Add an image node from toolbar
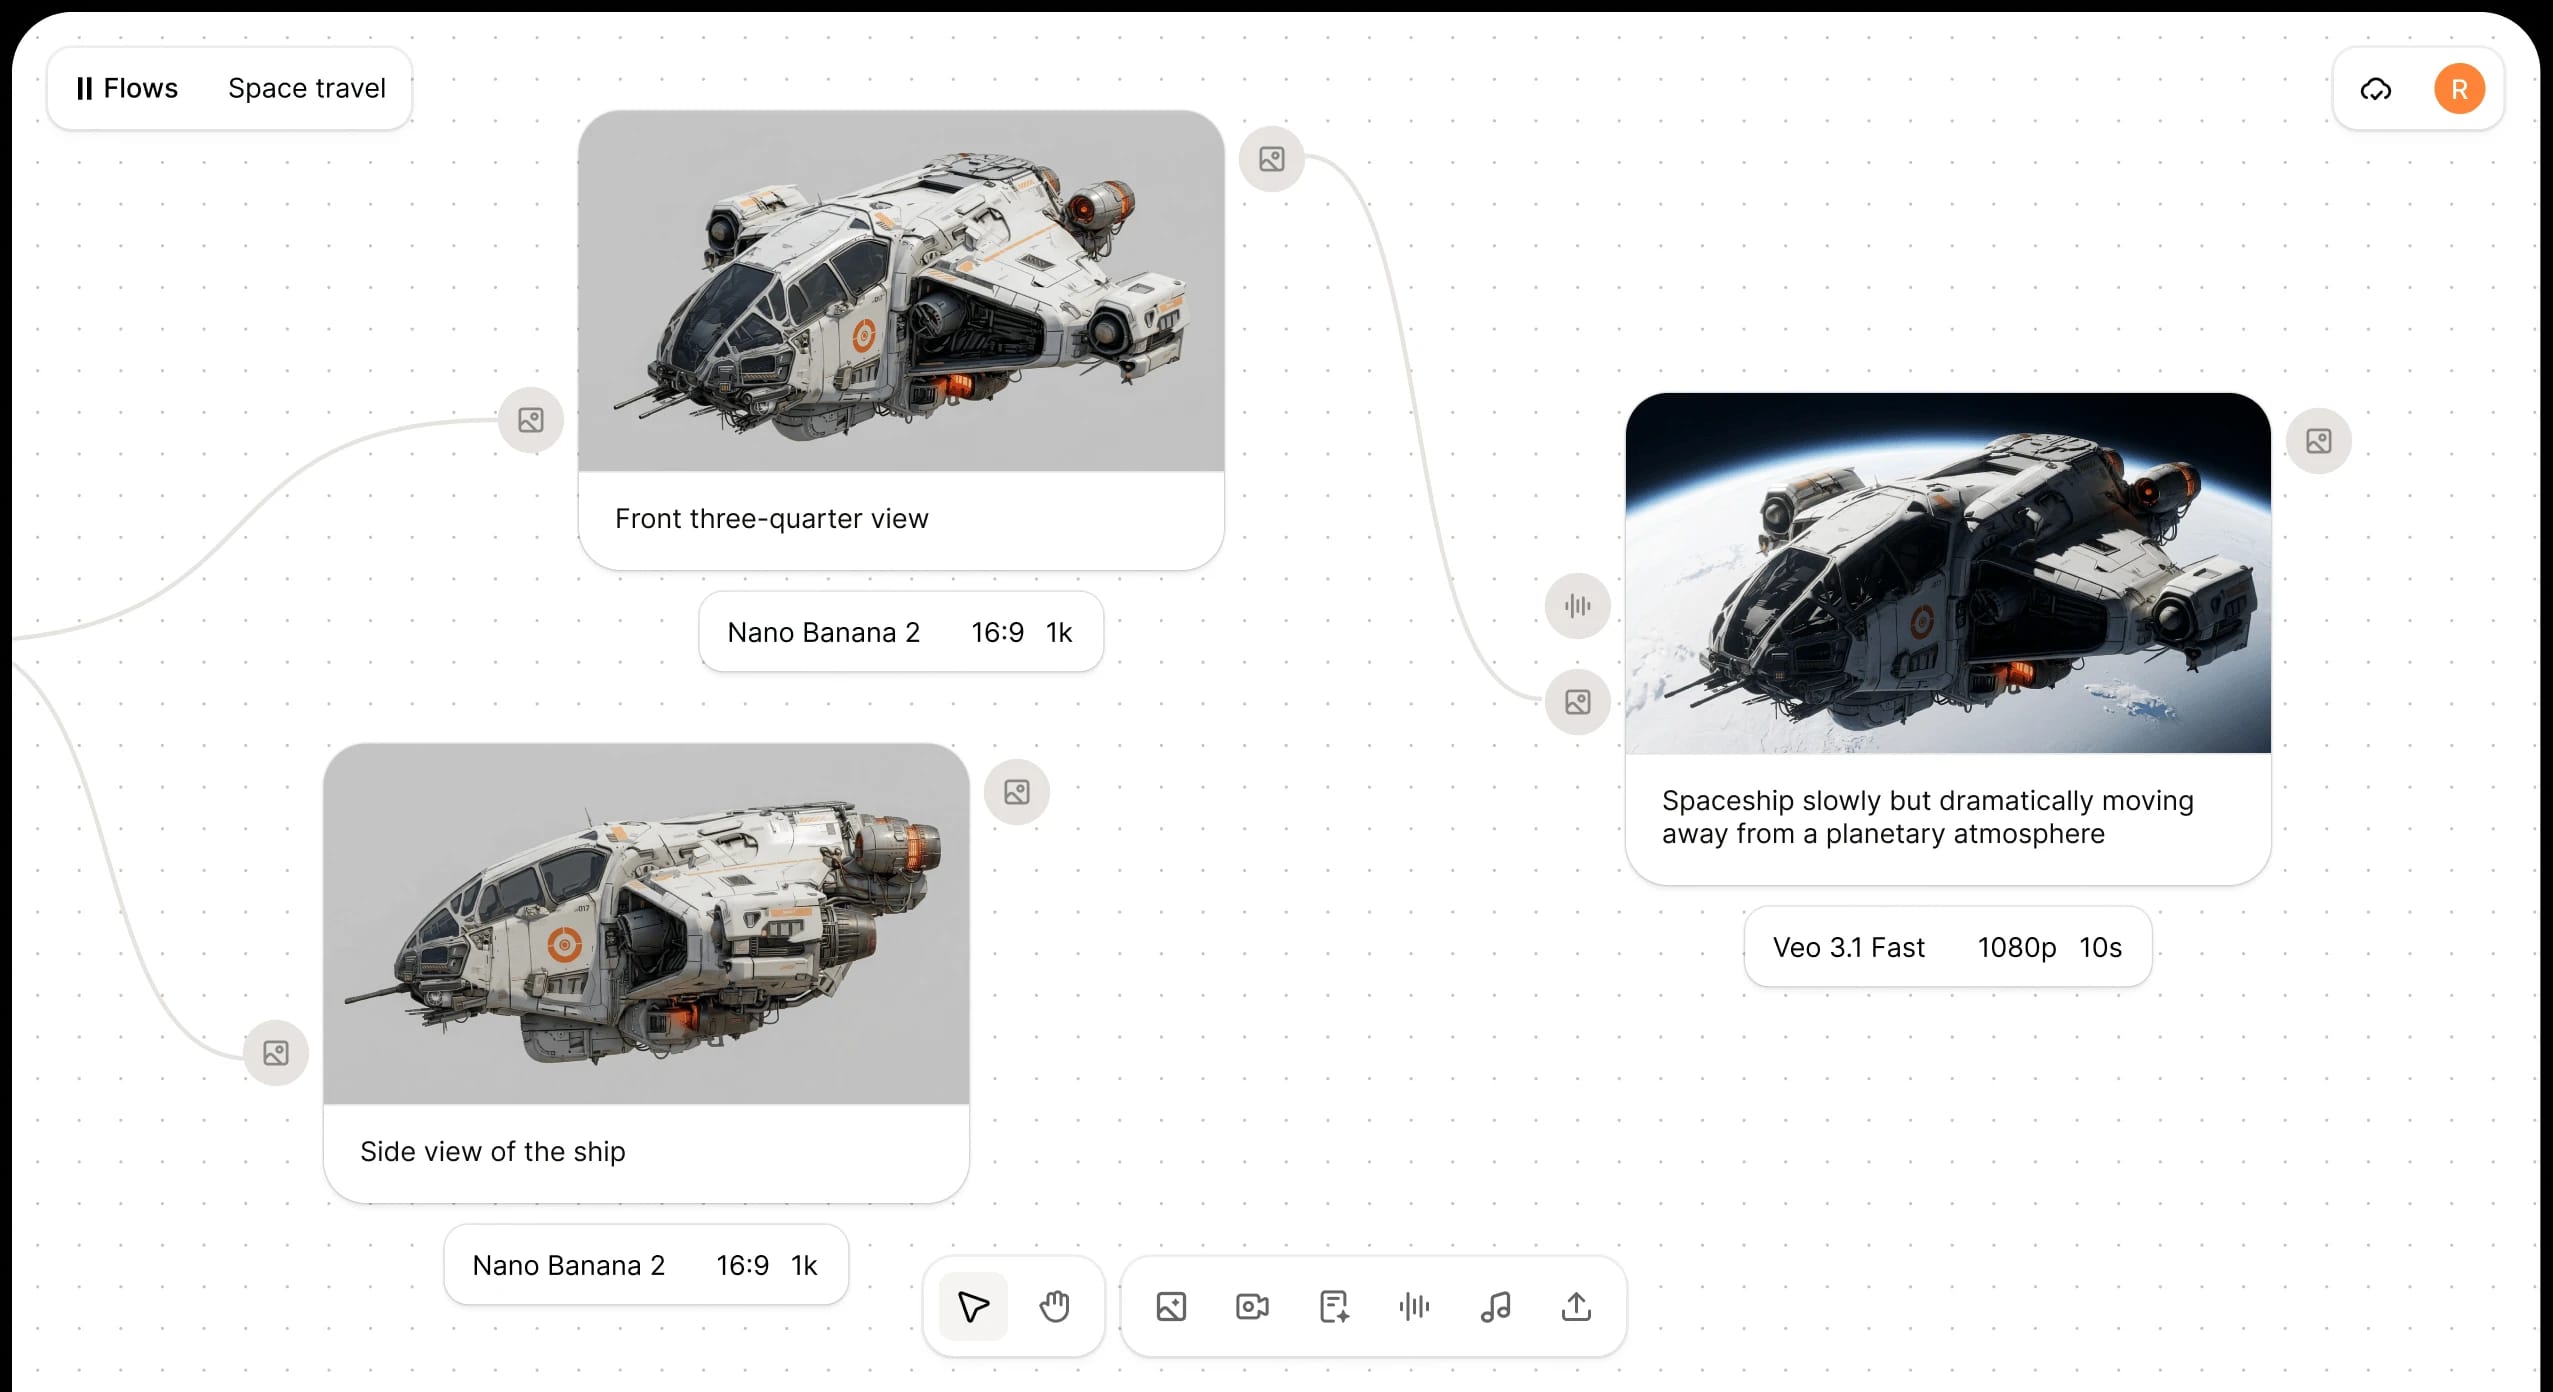Viewport: 2553px width, 1392px height. [x=1171, y=1306]
